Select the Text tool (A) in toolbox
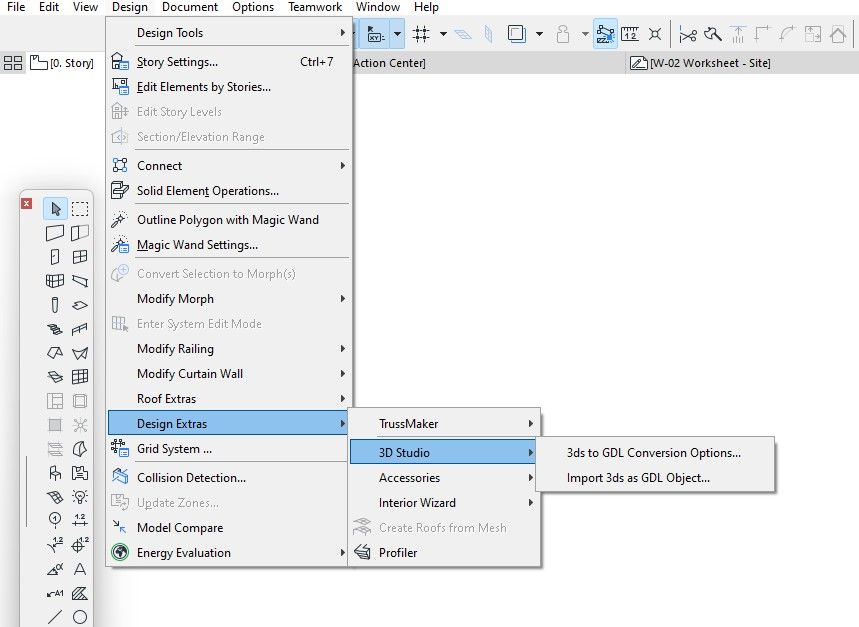 (x=80, y=569)
